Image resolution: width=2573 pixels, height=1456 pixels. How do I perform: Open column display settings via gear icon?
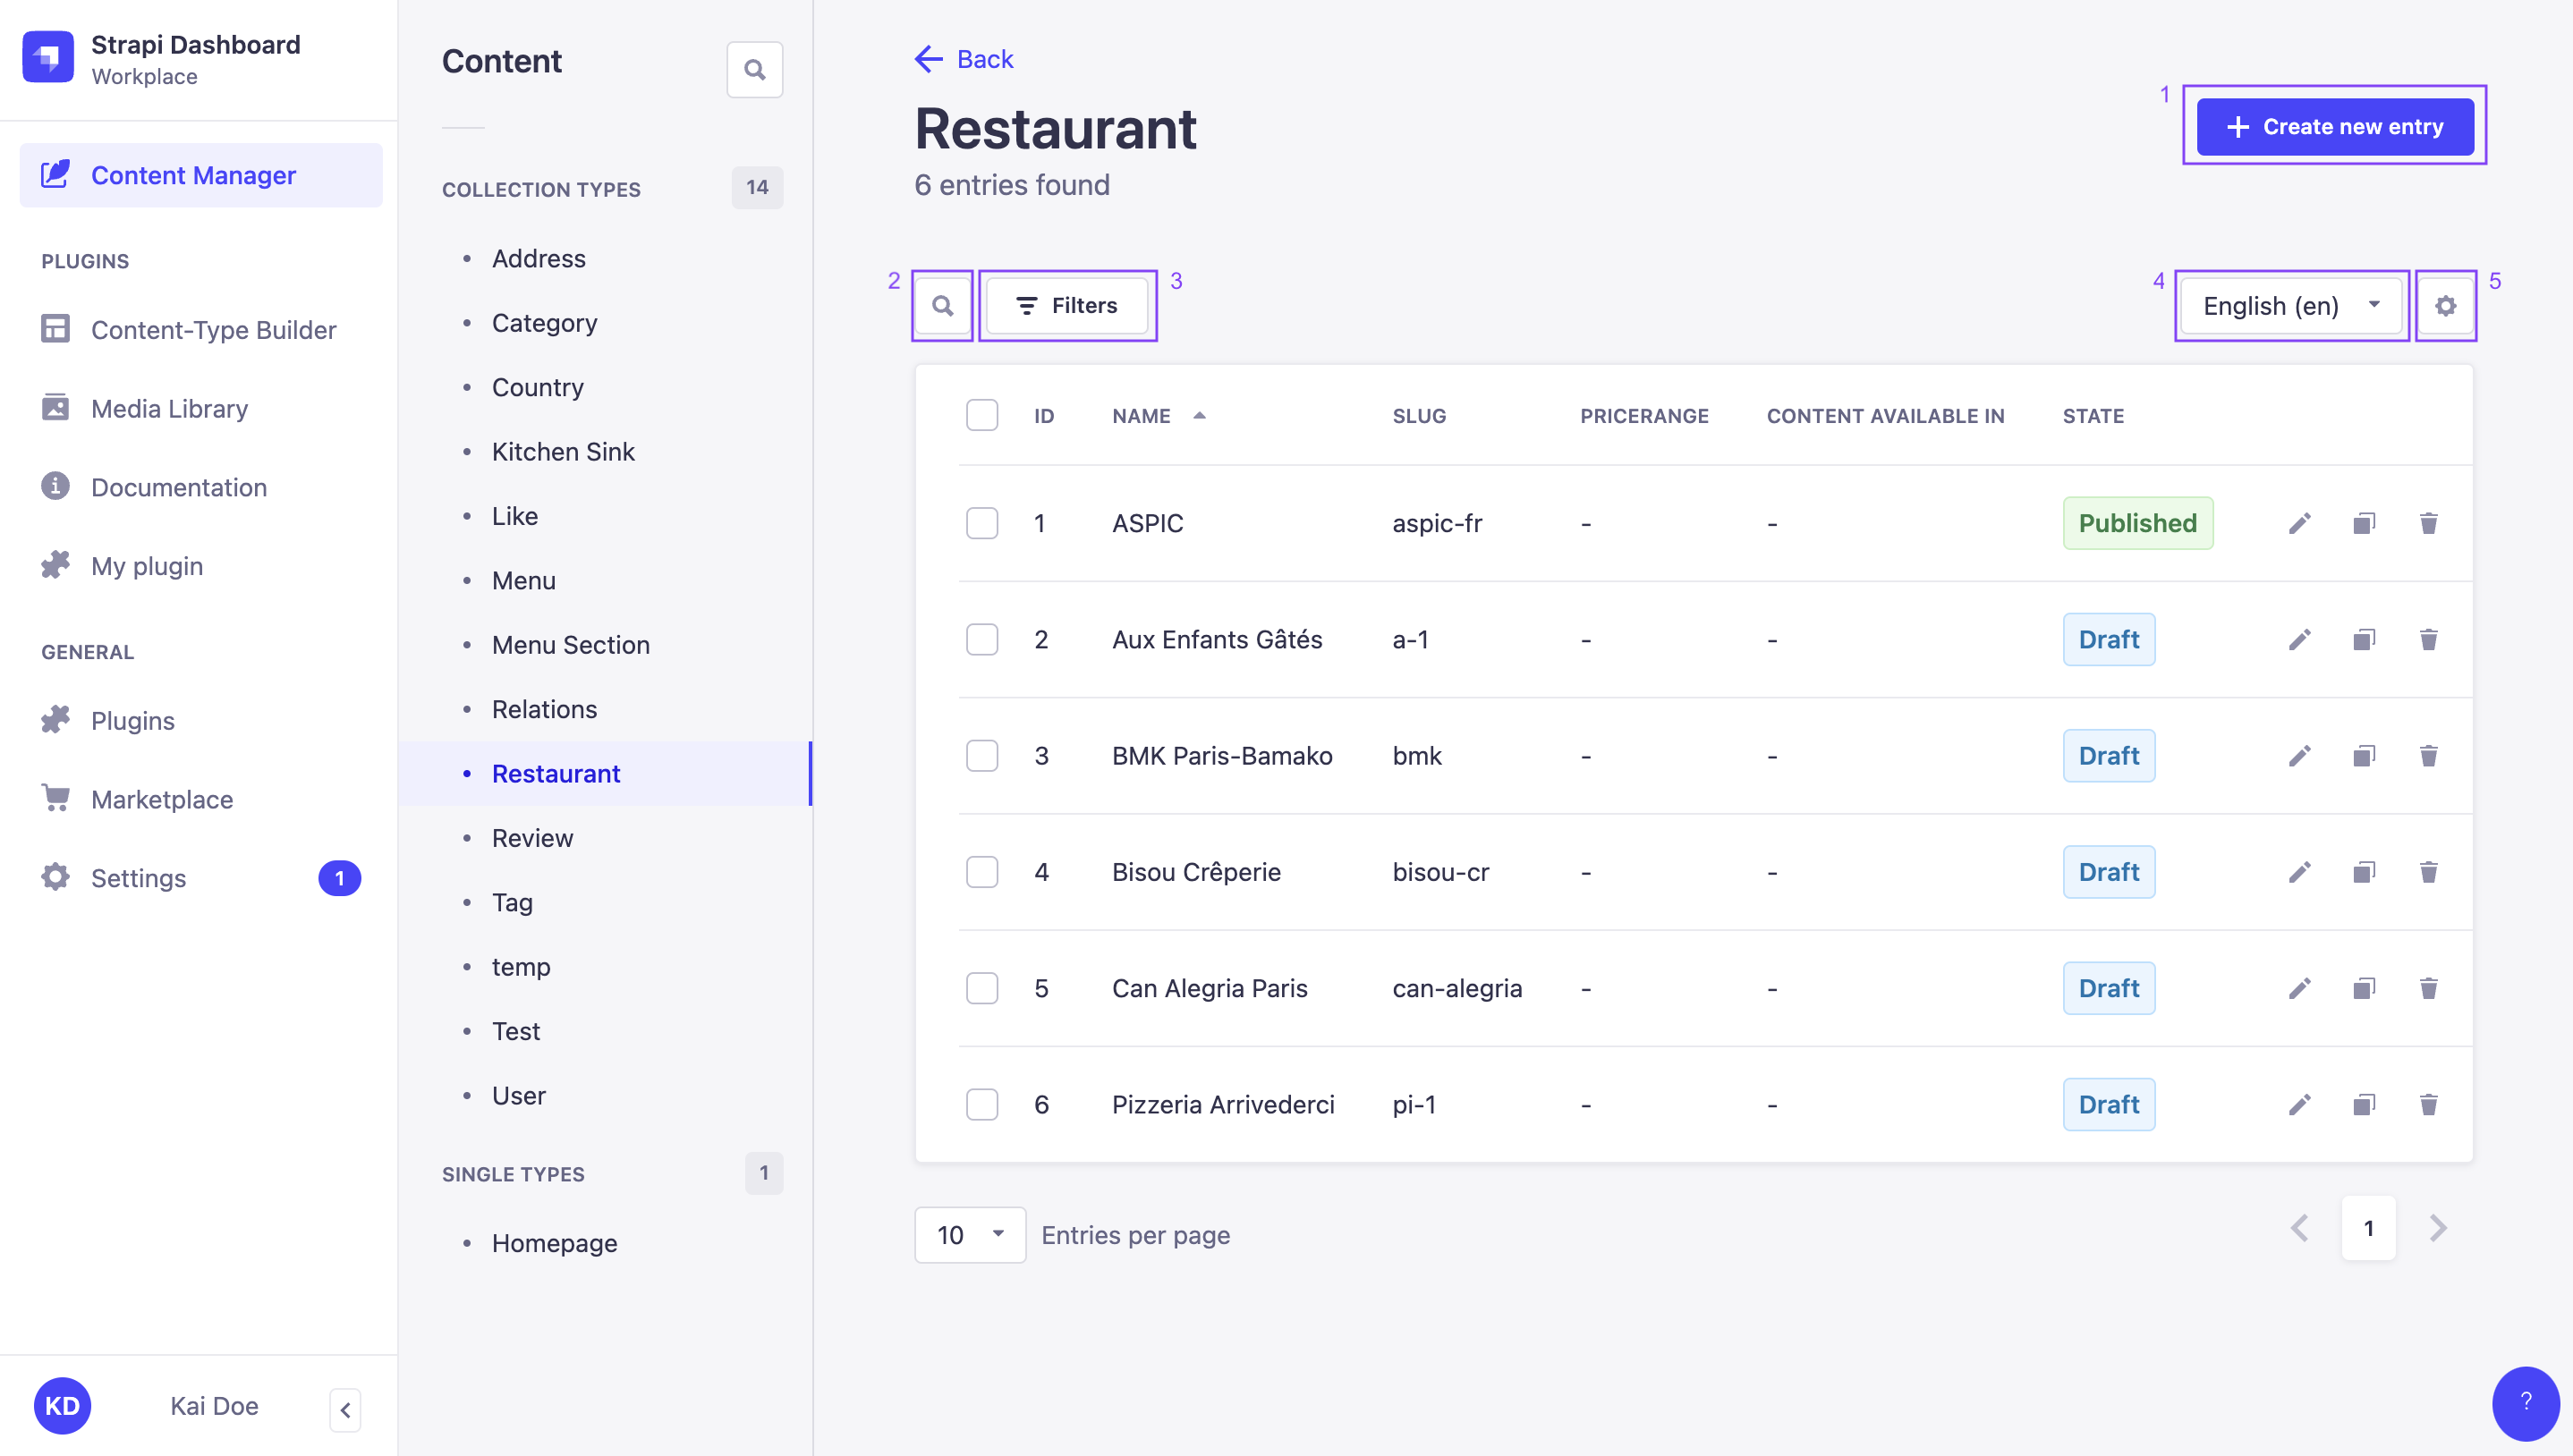click(x=2446, y=305)
